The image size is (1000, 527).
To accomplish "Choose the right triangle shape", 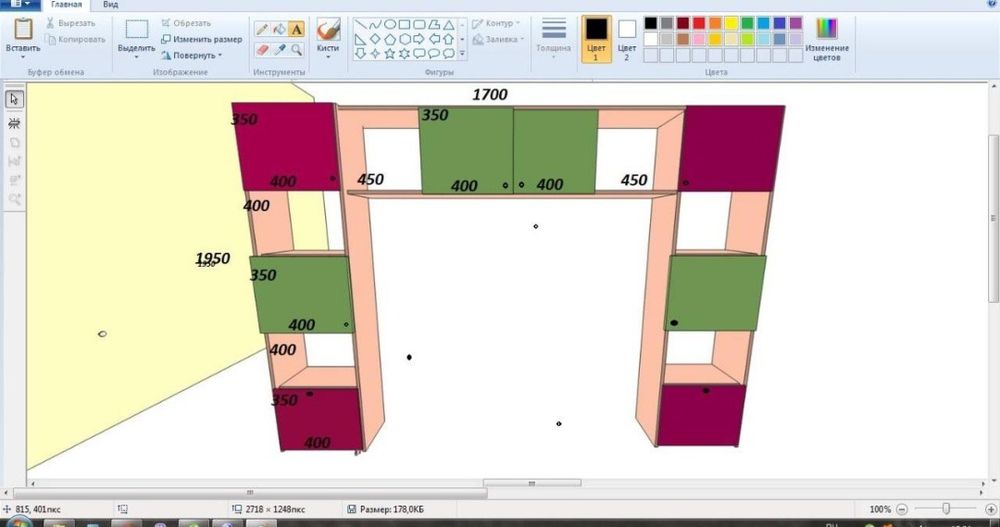I will (360, 40).
